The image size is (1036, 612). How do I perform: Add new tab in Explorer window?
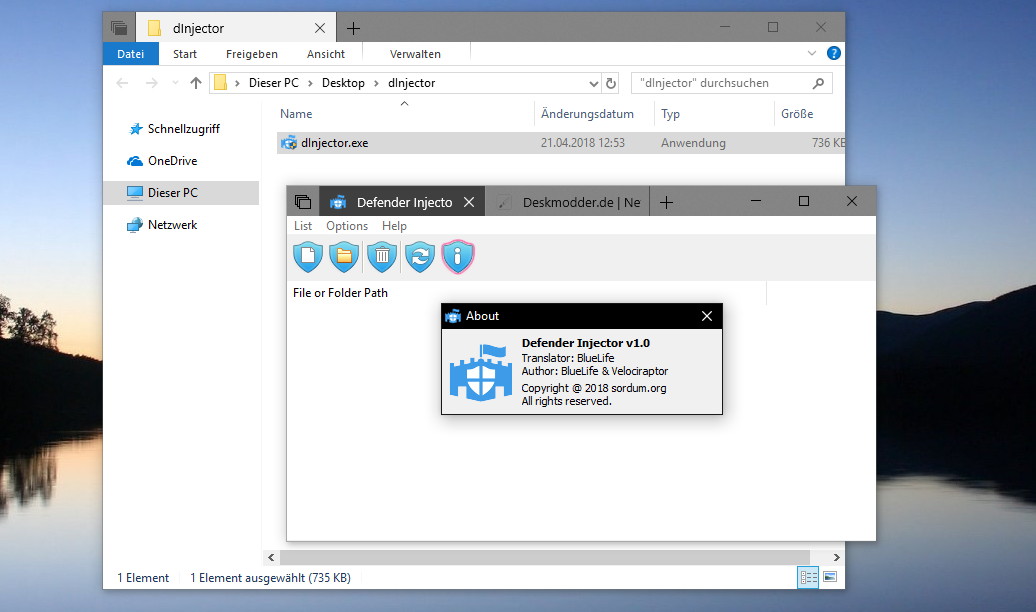353,28
